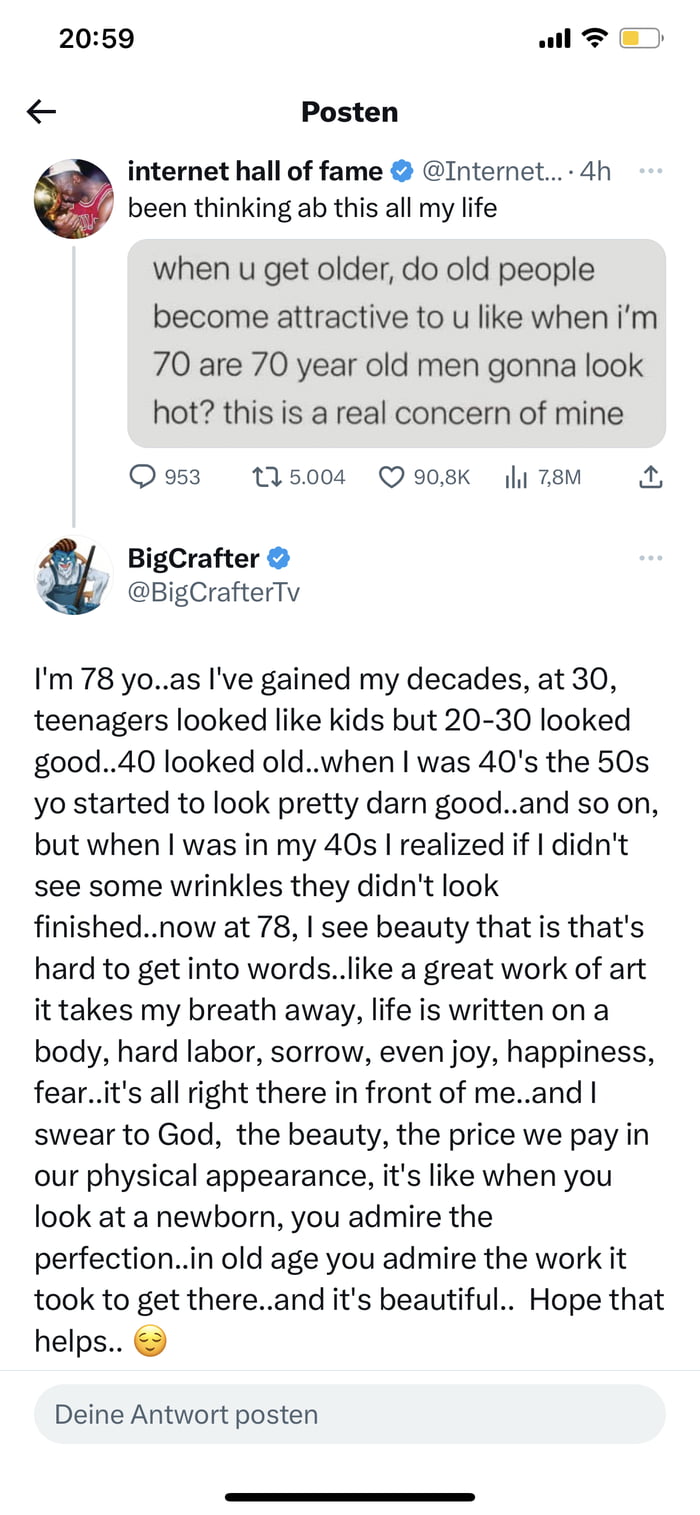
Task: Open the internet hall of fame profile name
Action: pyautogui.click(x=255, y=172)
